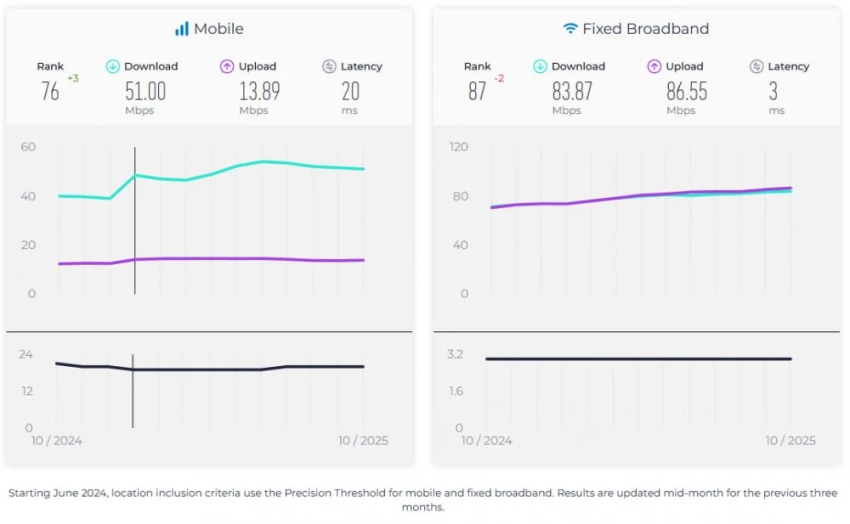This screenshot has height=524, width=850.
Task: Click the Mobile bar-chart signal icon
Action: 182,29
